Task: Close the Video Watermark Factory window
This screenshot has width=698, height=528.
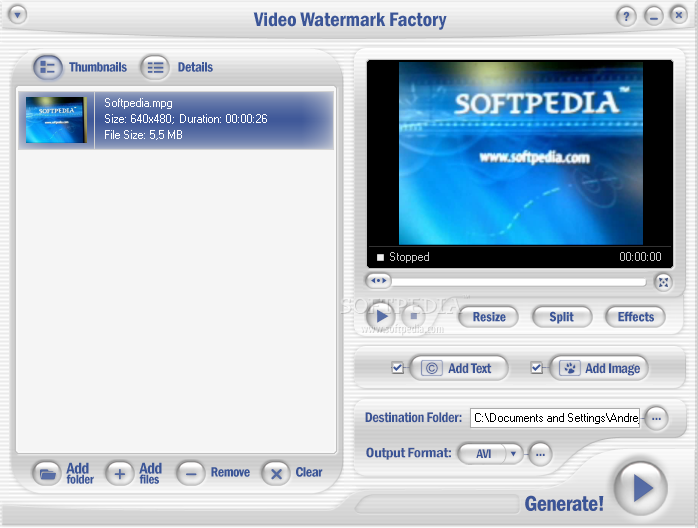Action: (678, 16)
